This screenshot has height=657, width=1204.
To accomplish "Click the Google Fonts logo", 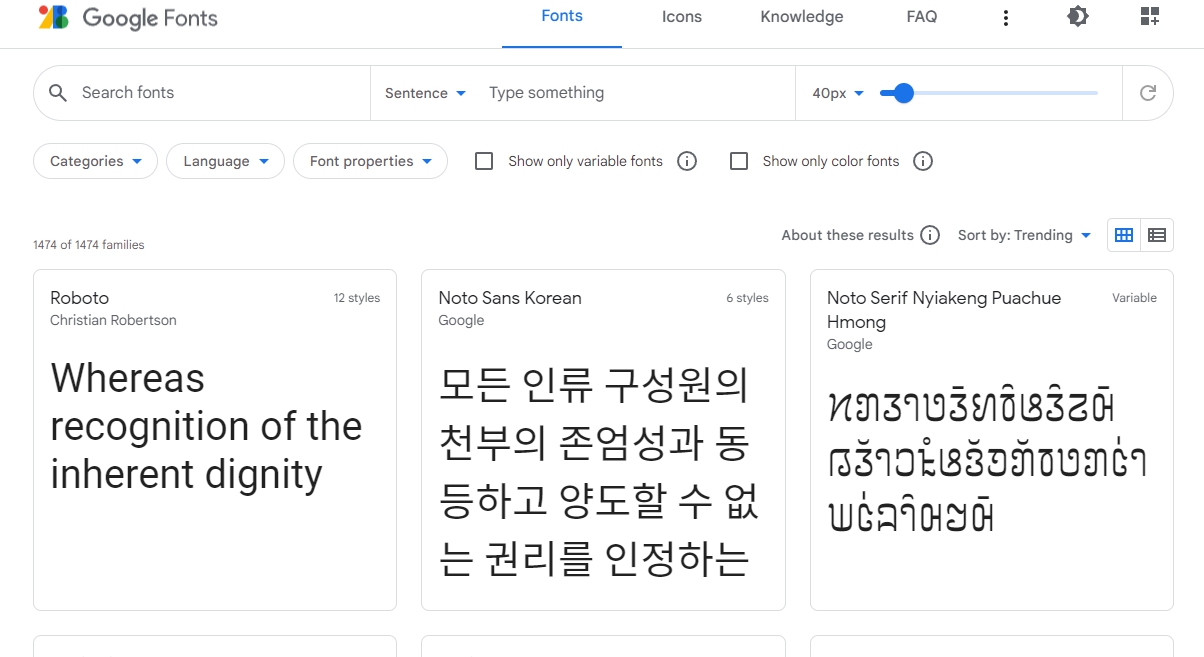I will click(127, 17).
